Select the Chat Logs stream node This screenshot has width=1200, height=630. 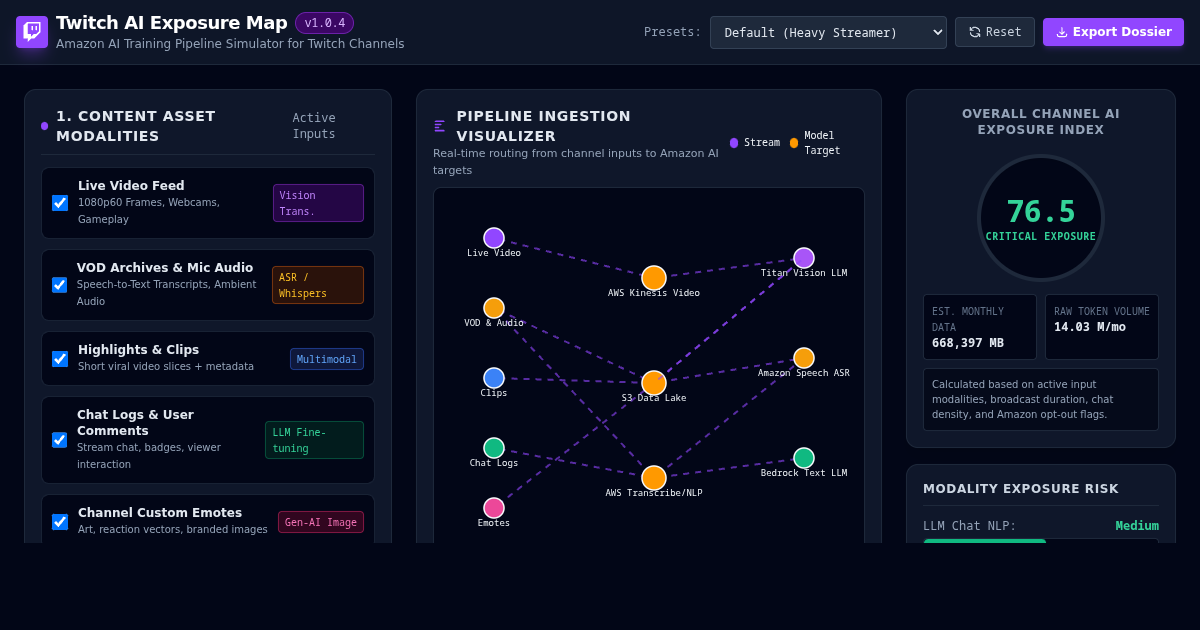click(x=494, y=448)
